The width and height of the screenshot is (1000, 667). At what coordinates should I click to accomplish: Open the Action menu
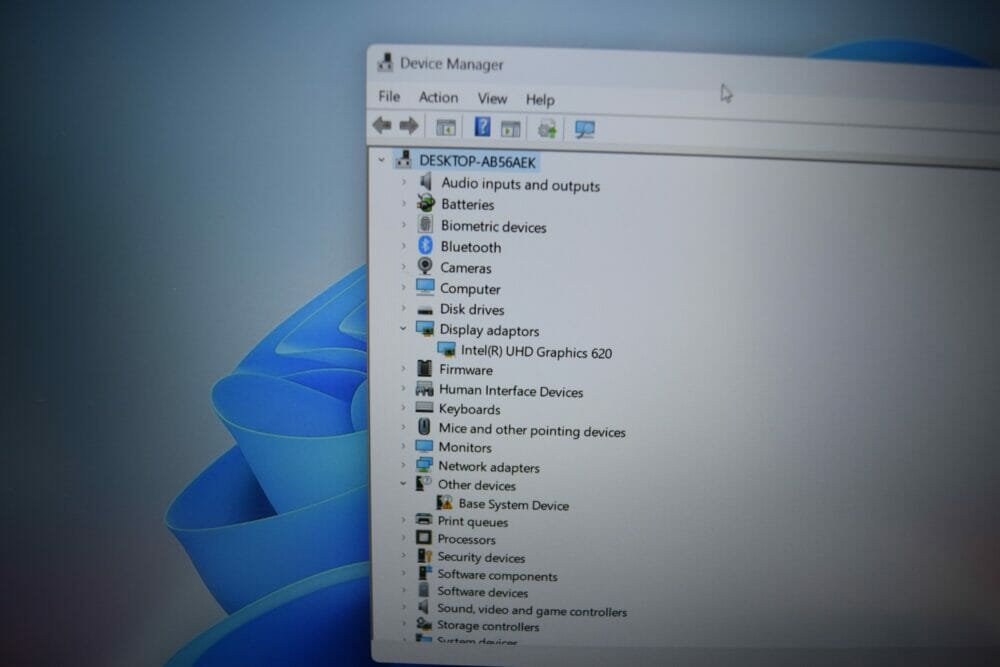(438, 98)
